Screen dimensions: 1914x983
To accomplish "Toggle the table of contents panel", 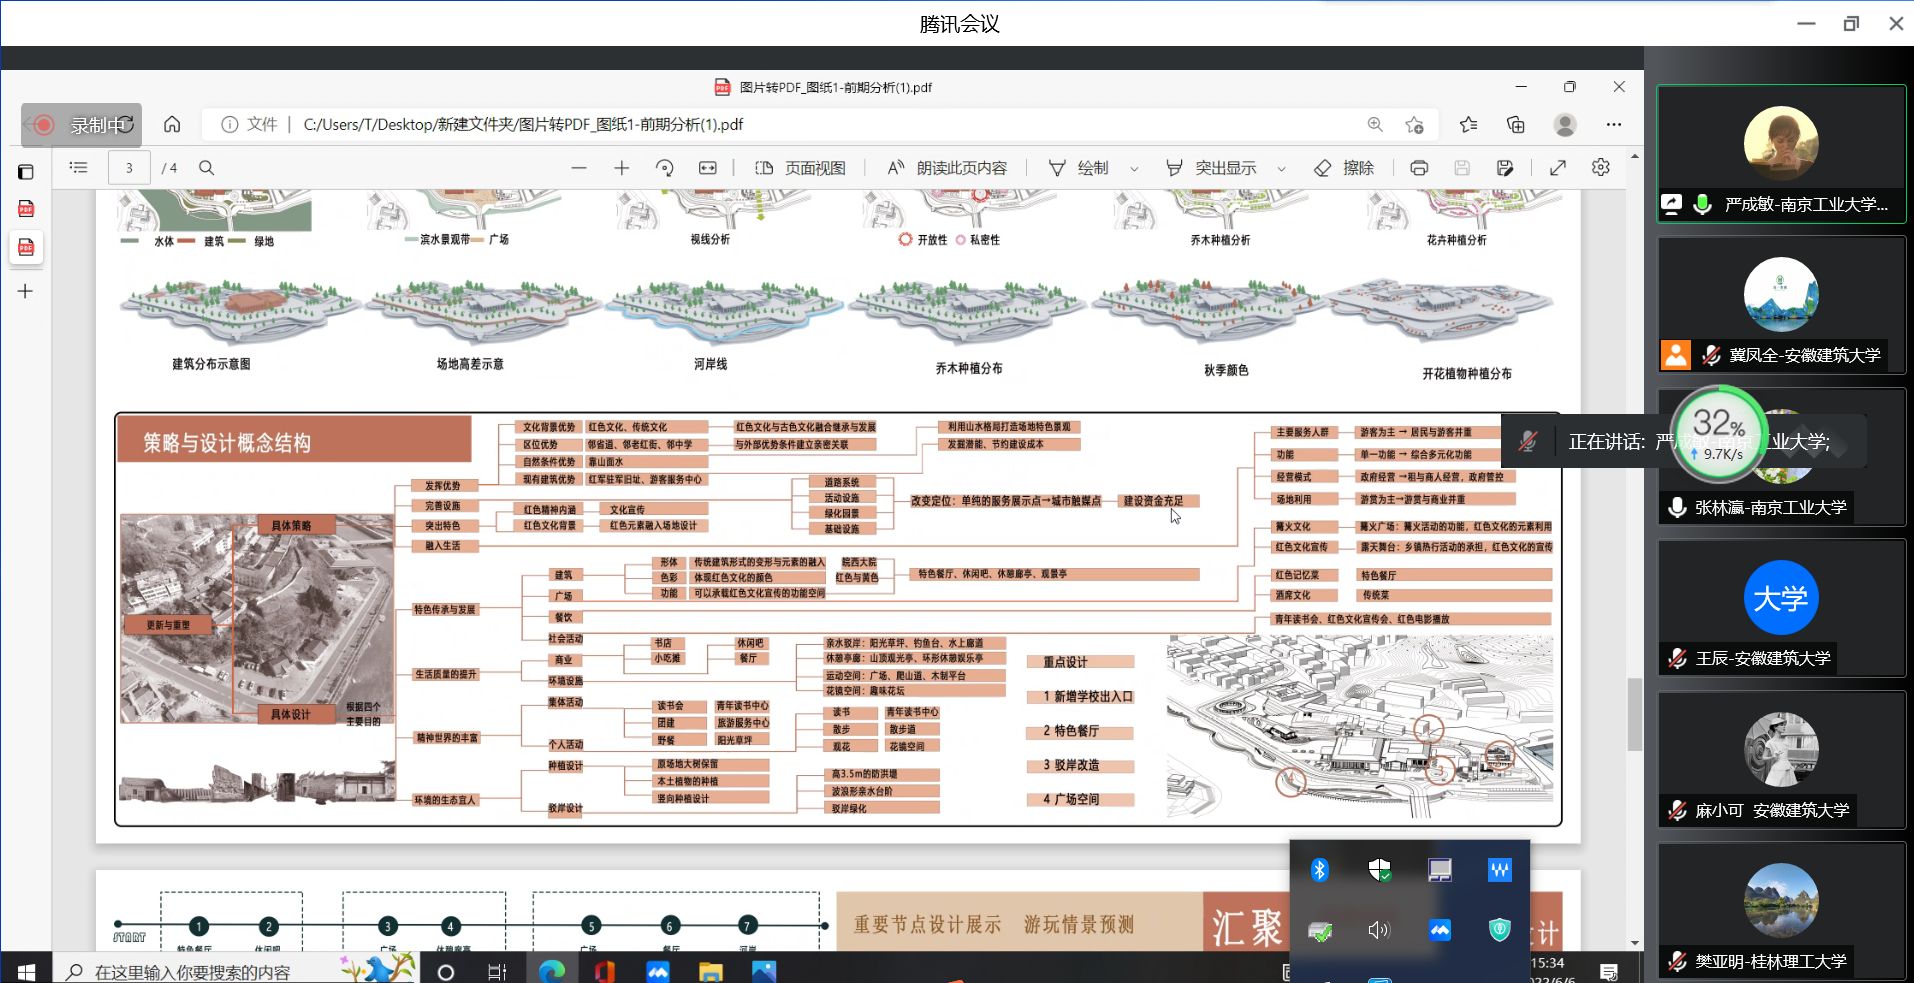I will coord(79,168).
